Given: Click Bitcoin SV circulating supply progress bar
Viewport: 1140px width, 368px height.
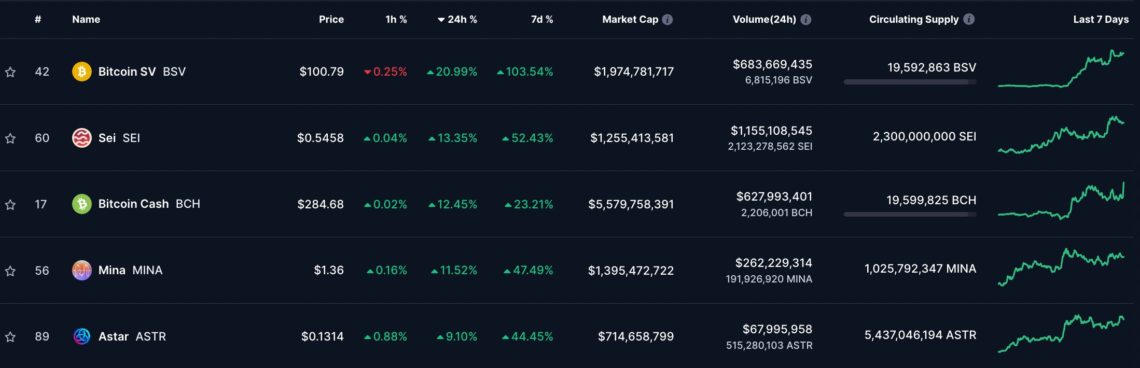Looking at the screenshot, I should point(910,82).
